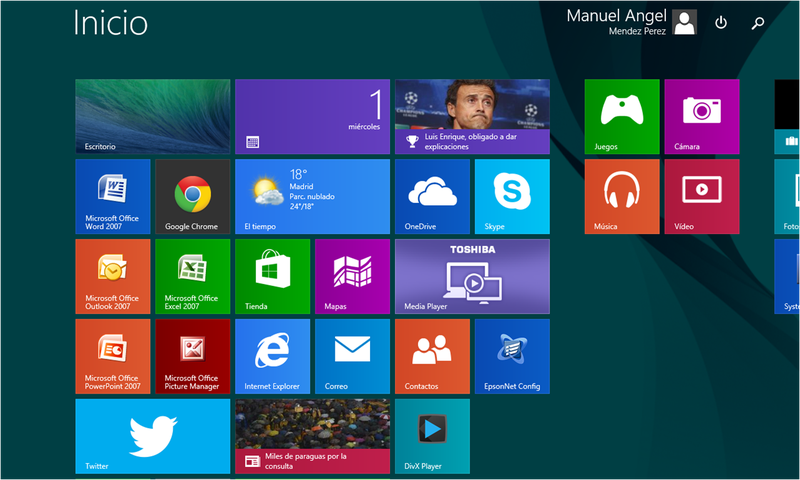Launch Microsoft Office Word 2007

coord(113,196)
